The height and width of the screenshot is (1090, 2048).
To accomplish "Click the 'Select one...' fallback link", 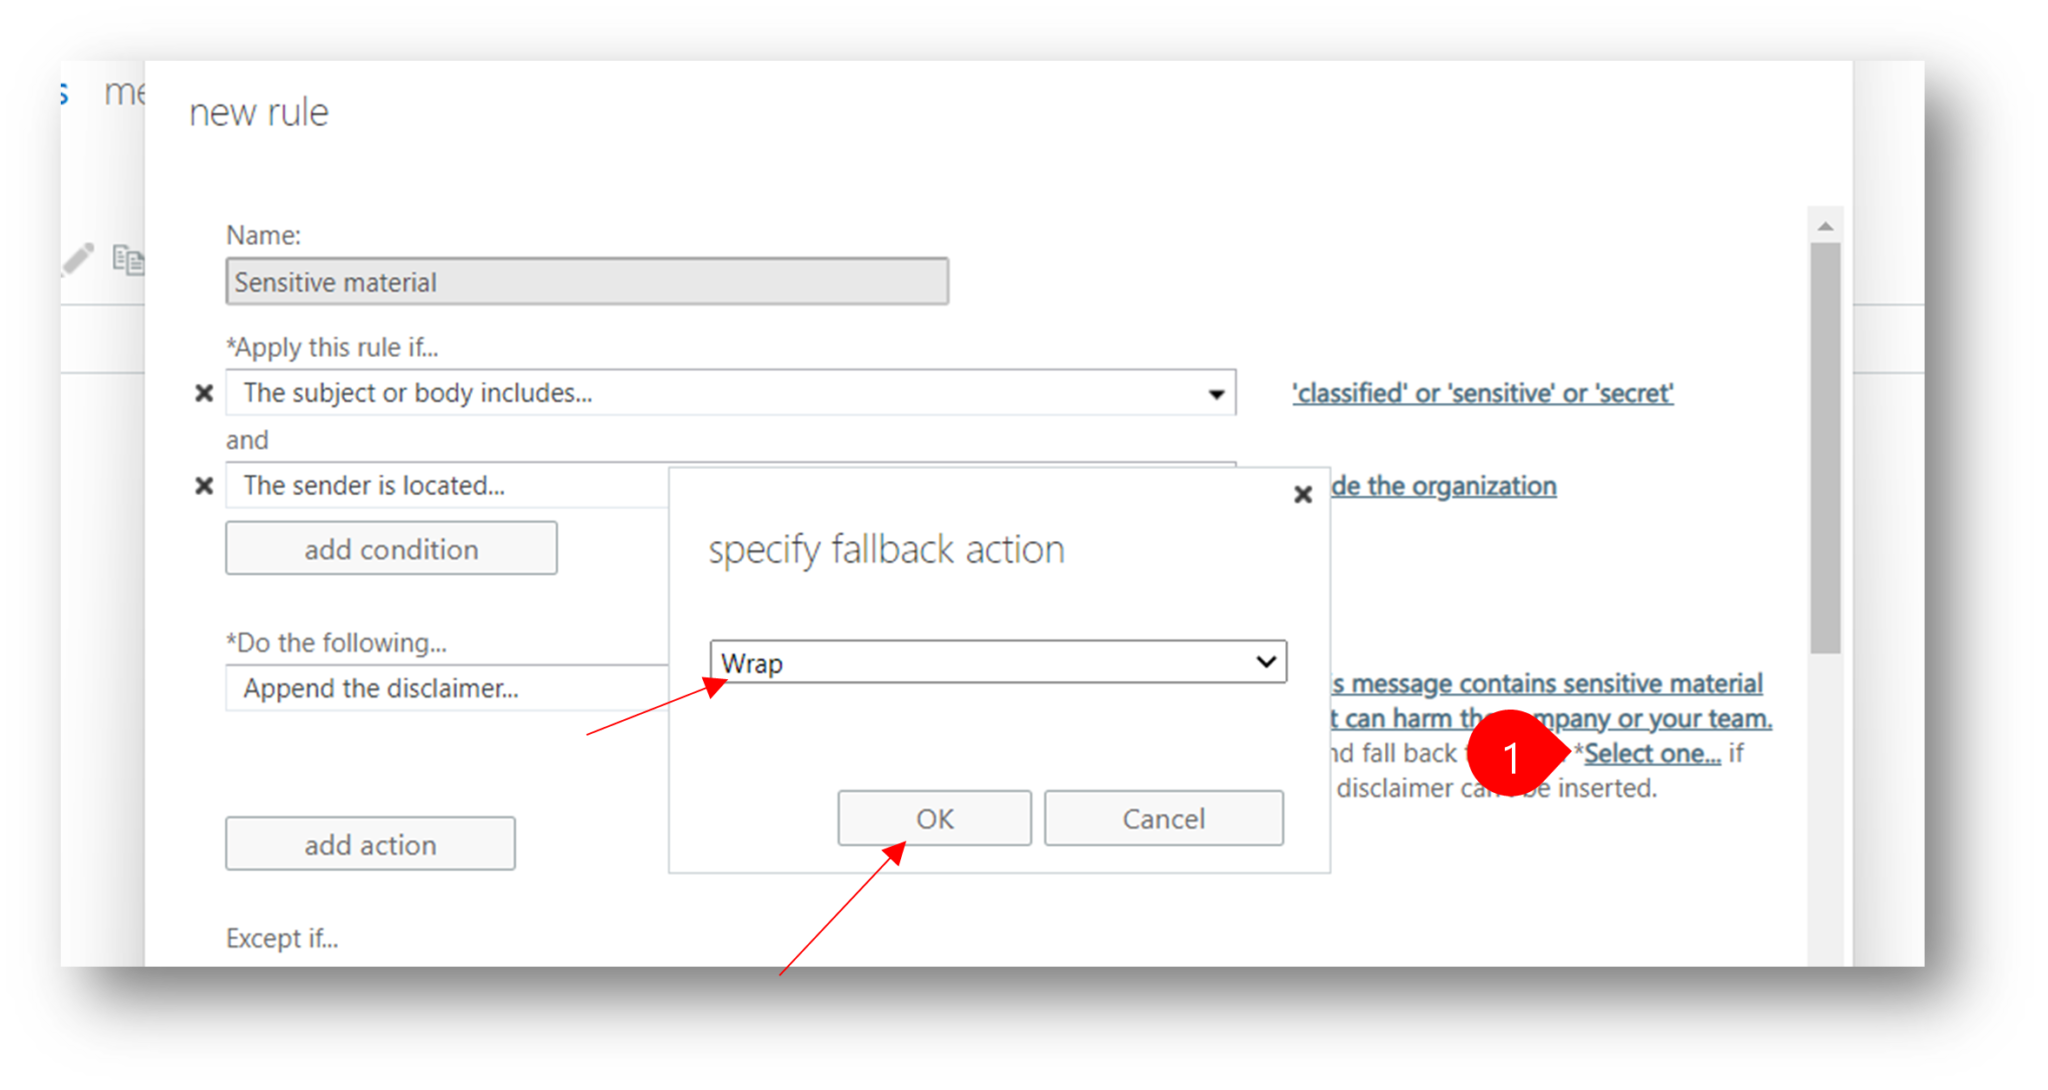I will pos(1652,754).
